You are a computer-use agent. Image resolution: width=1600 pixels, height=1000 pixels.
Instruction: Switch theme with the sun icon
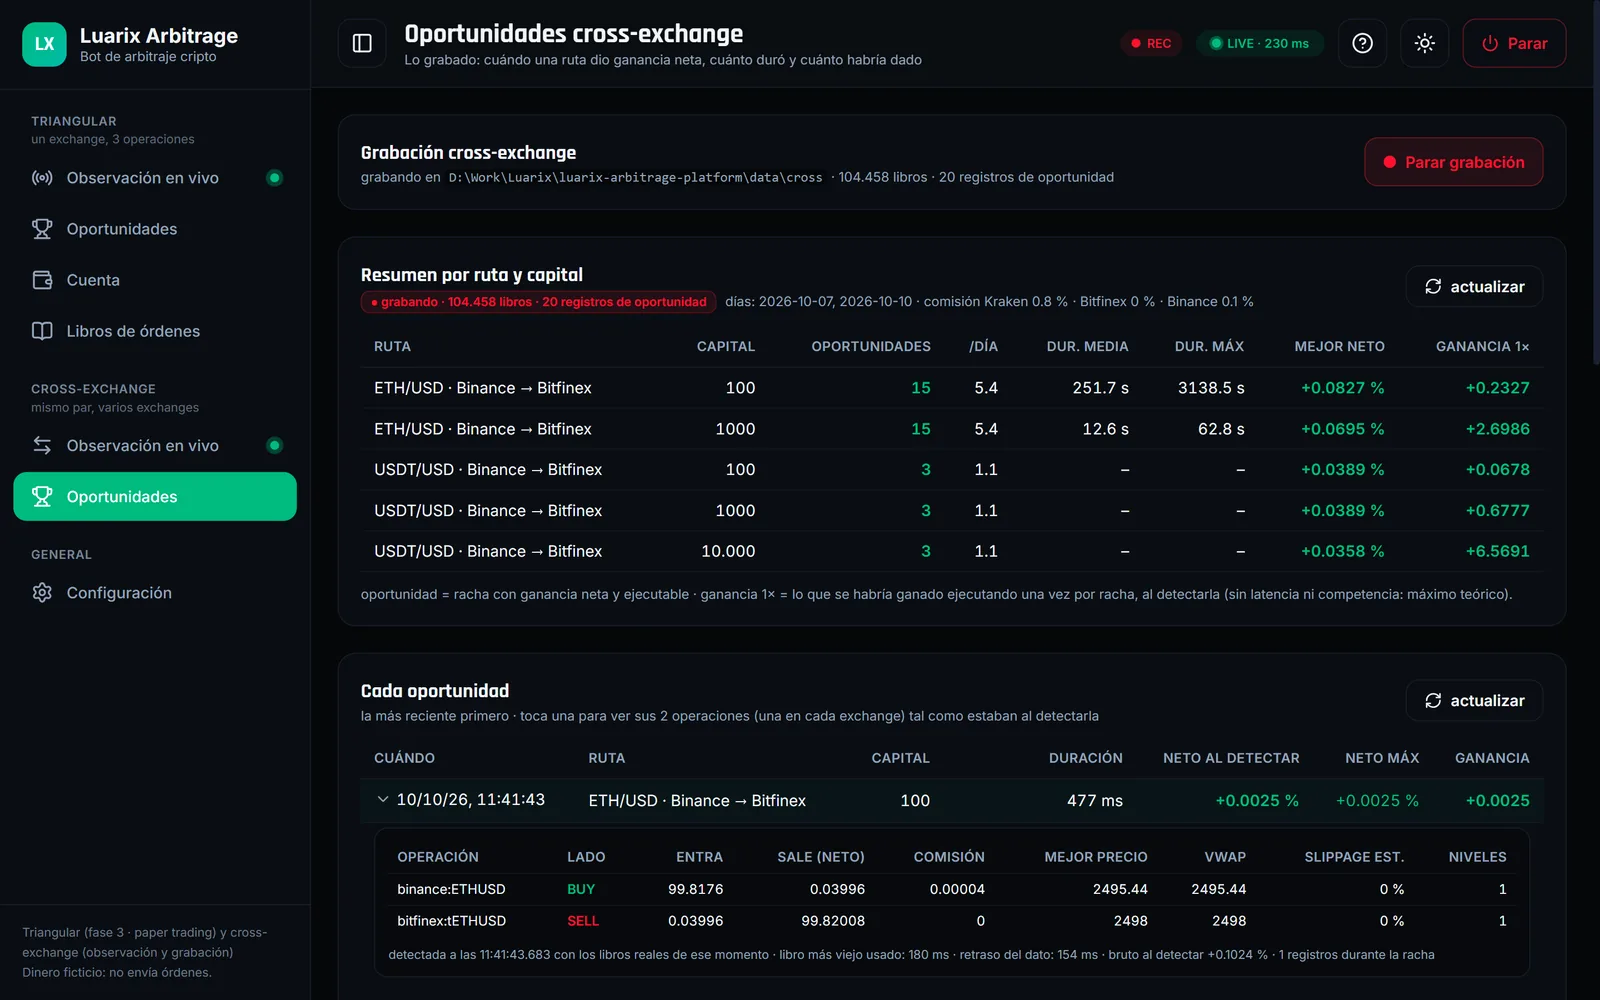tap(1424, 43)
